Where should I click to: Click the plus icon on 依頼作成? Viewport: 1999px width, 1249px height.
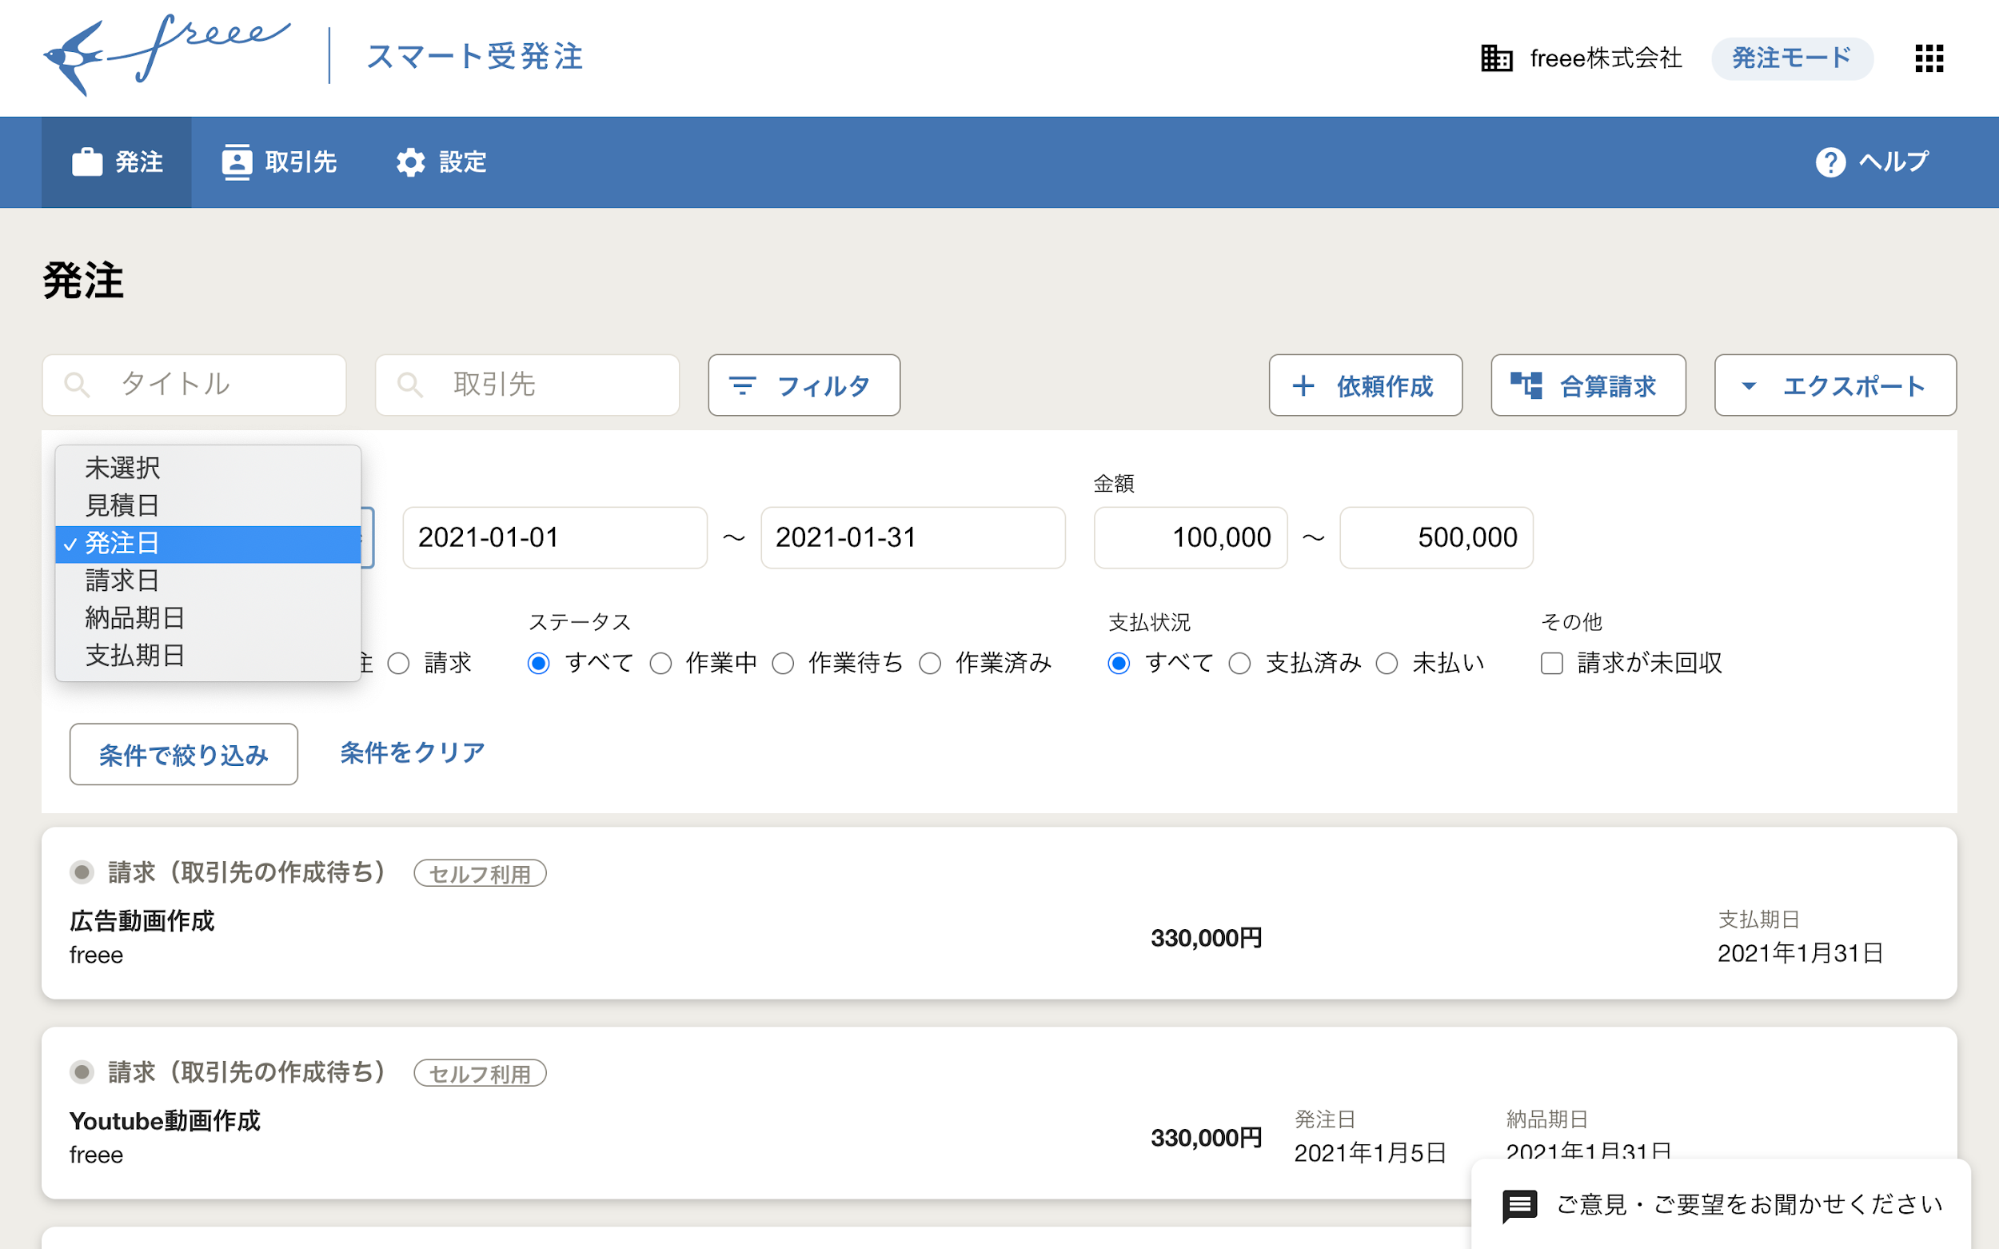[1304, 385]
